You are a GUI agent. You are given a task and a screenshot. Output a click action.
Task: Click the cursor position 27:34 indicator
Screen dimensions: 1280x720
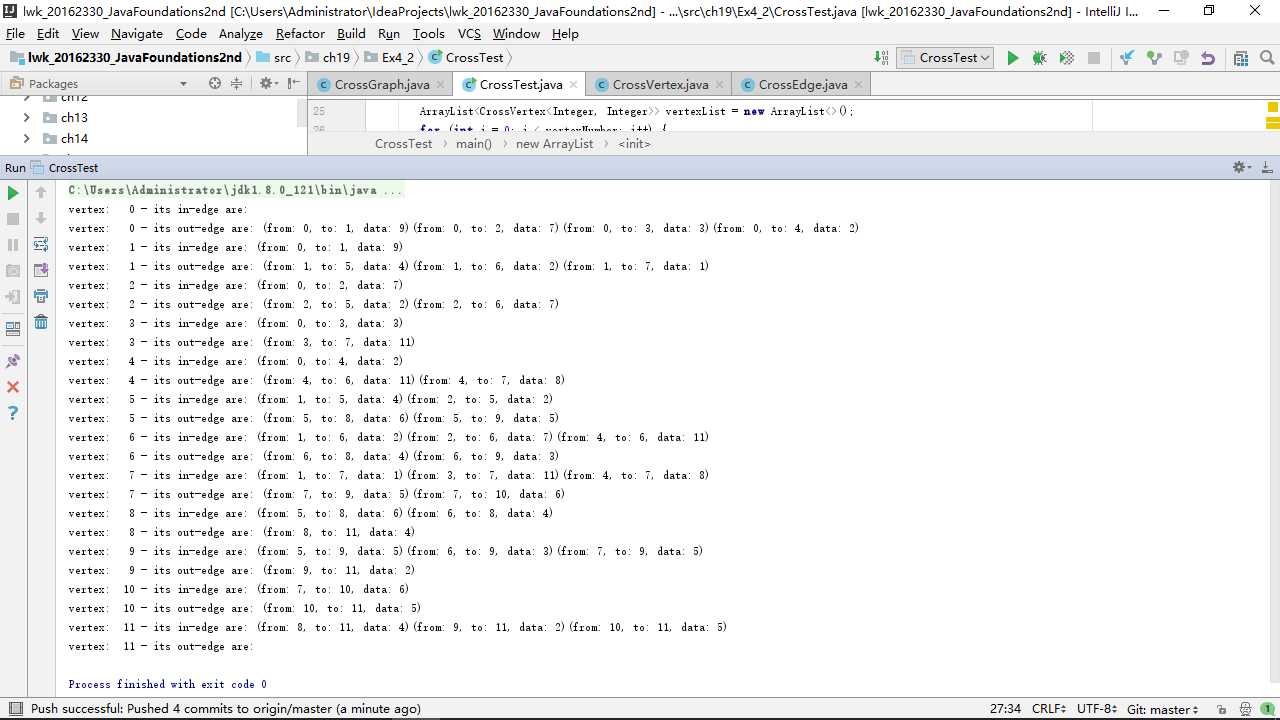click(1005, 709)
